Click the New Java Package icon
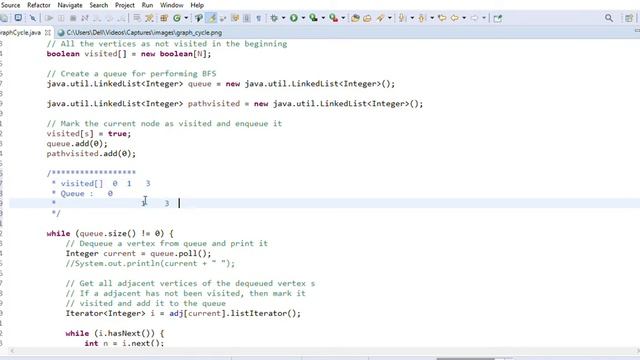 click(x=164, y=18)
